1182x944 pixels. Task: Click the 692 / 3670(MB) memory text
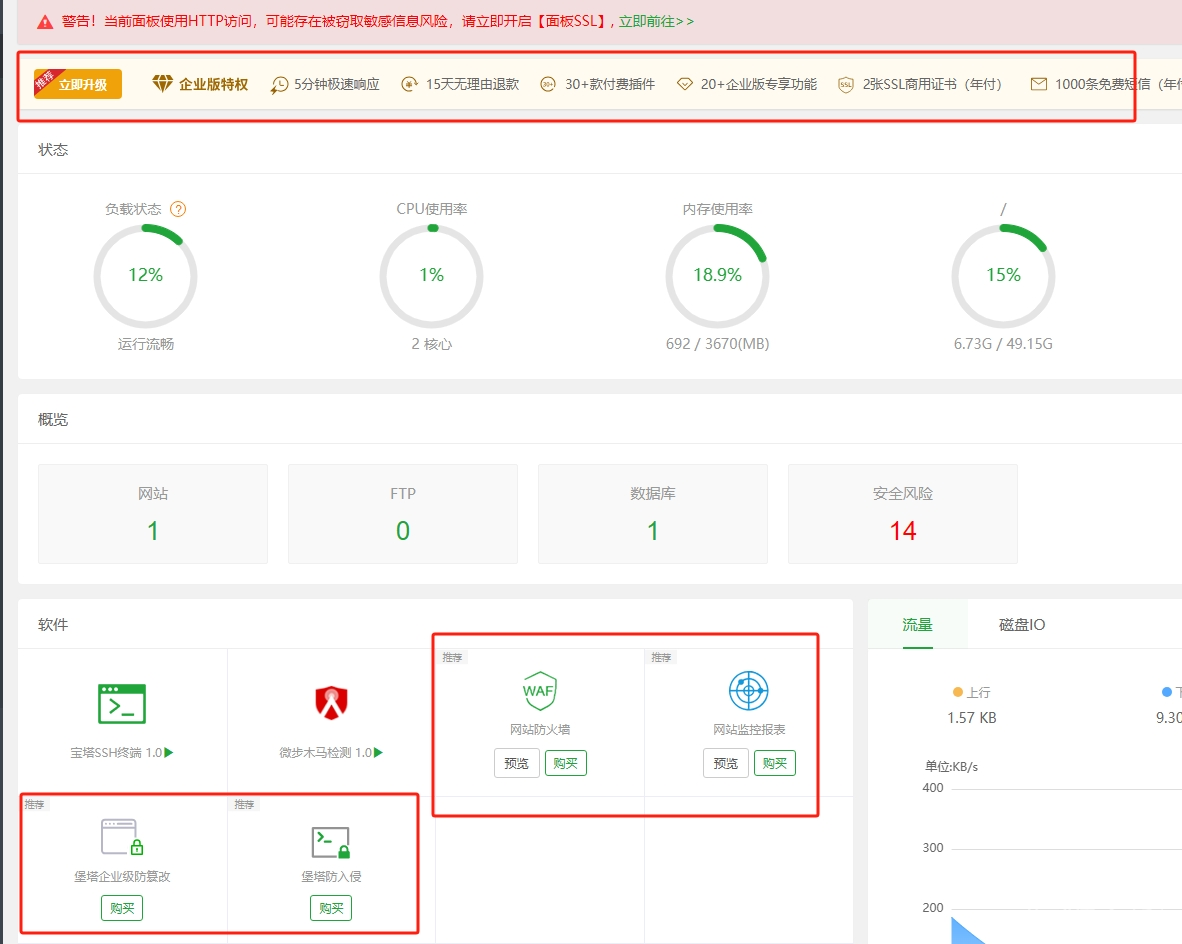(x=718, y=344)
